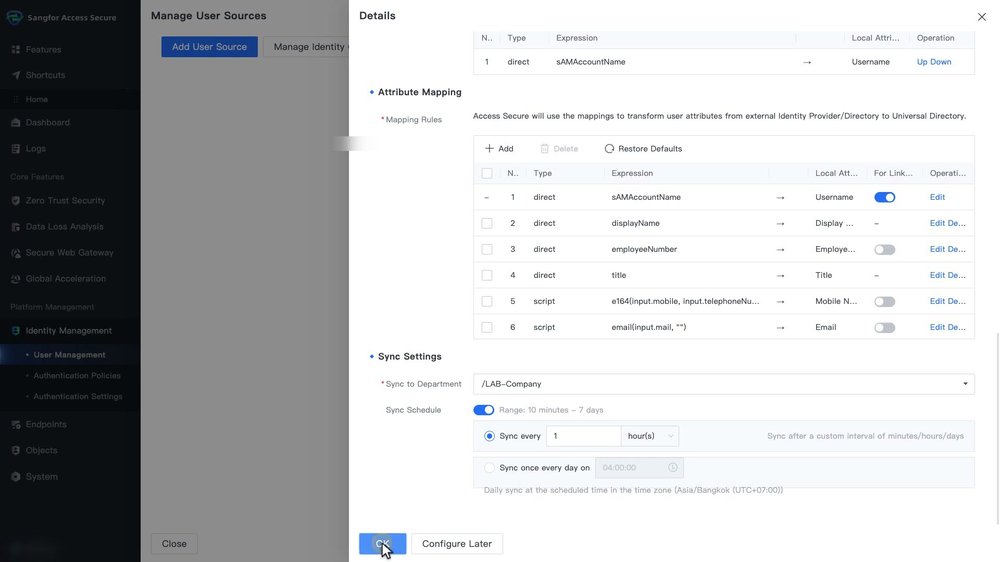Select the Sync once every day radio button

(489, 468)
